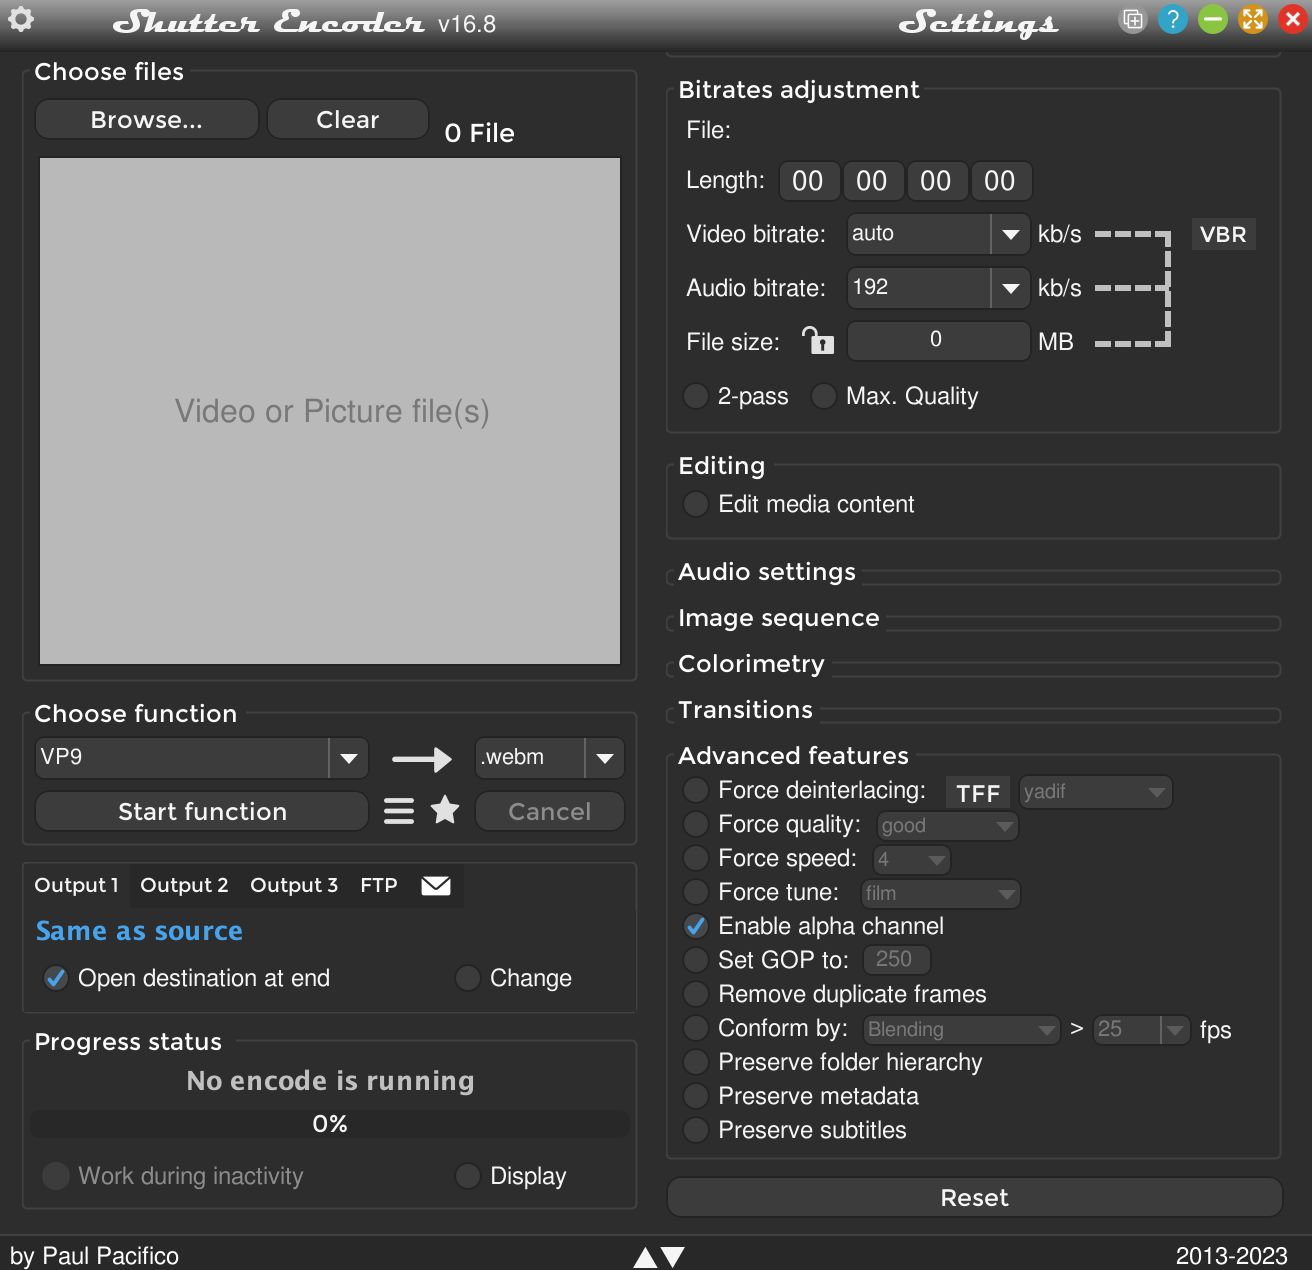Open the task list menu icon
Screen dimensions: 1312x1270
399,811
